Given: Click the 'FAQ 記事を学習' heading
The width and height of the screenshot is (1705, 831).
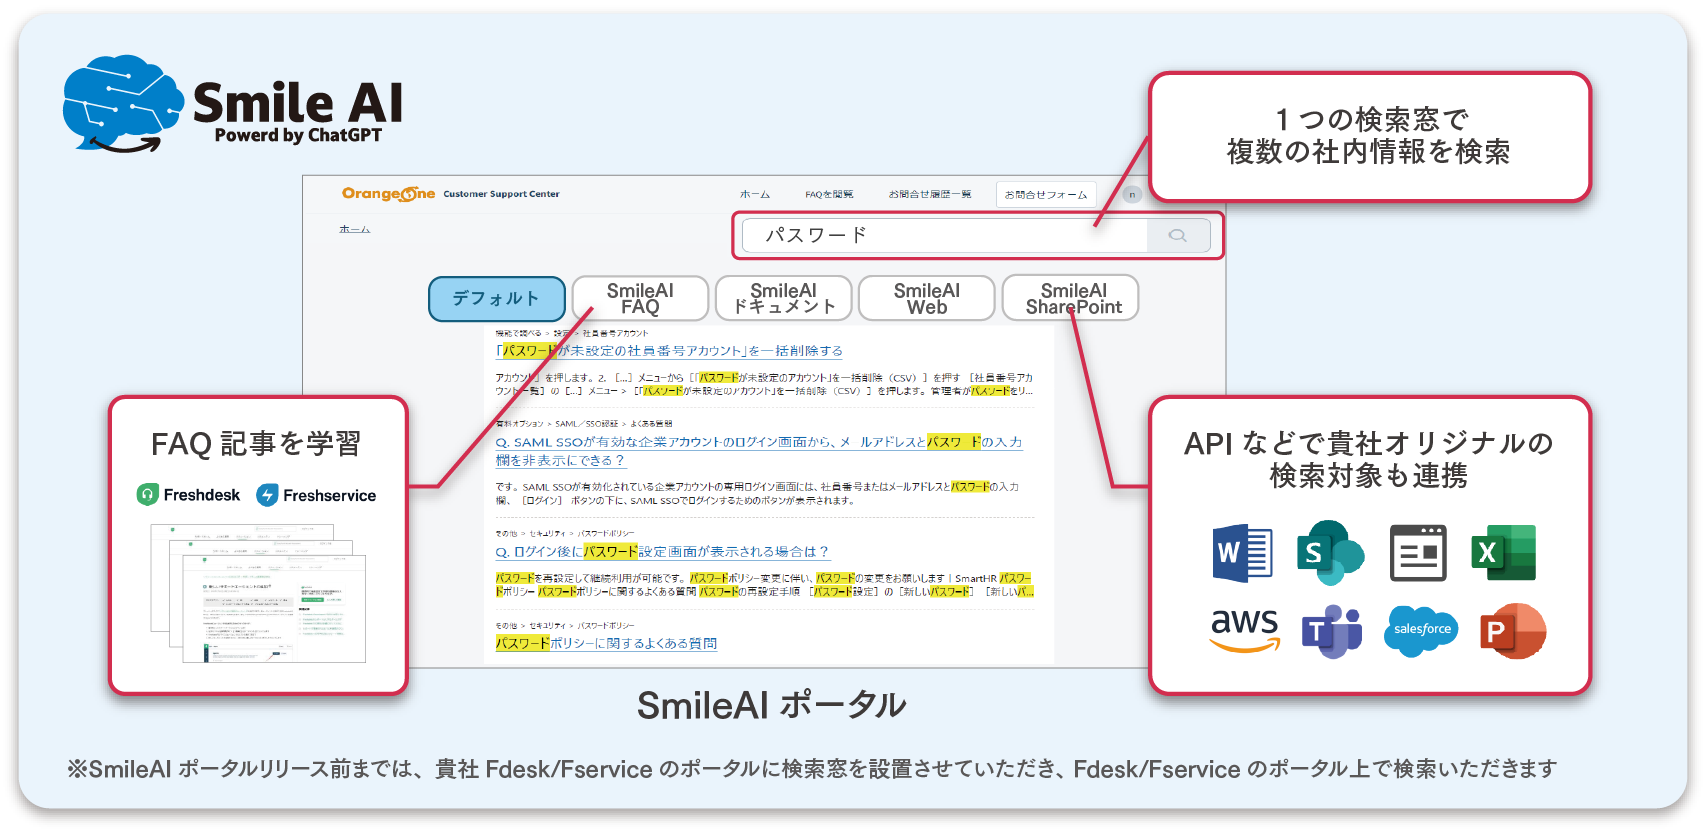Looking at the screenshot, I should [x=256, y=444].
